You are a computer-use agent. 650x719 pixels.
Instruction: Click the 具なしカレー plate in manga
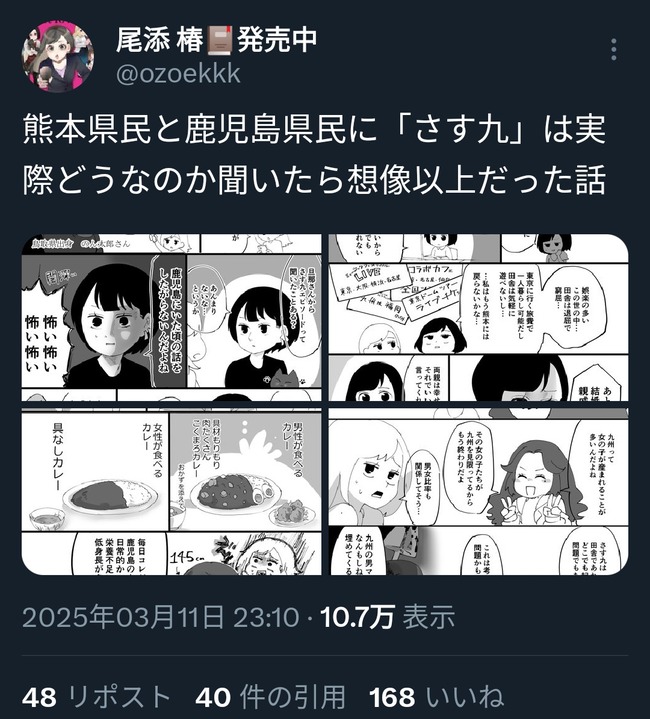point(110,497)
